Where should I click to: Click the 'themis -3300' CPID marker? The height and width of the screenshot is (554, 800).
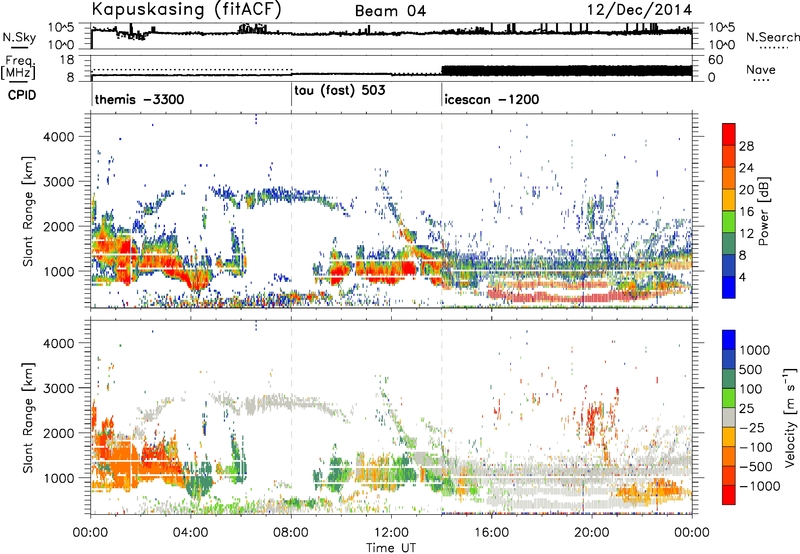coord(139,99)
